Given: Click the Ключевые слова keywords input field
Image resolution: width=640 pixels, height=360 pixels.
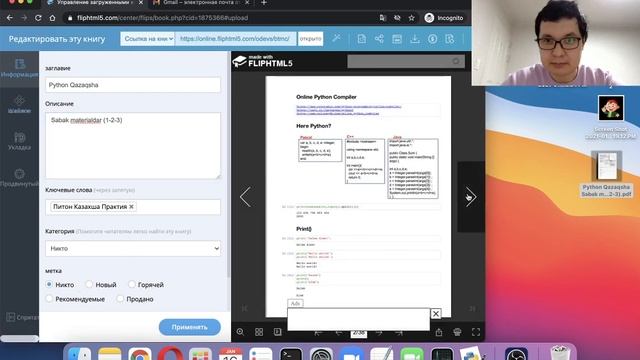Looking at the screenshot, I should click(x=133, y=207).
